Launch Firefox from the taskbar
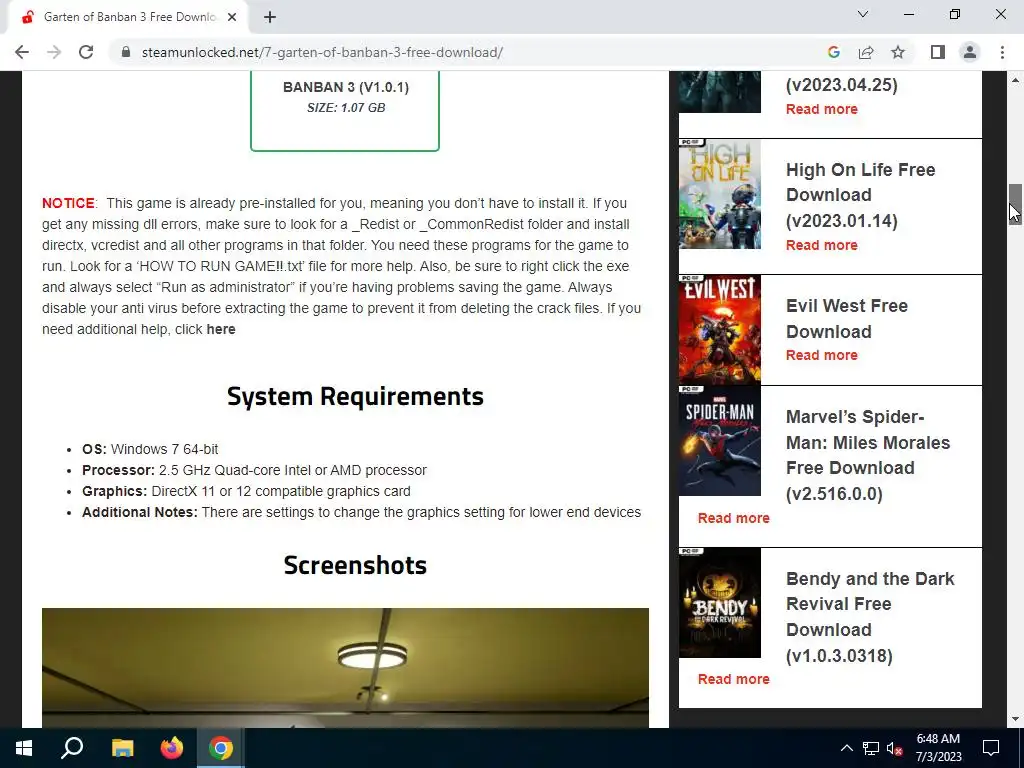 tap(172, 748)
